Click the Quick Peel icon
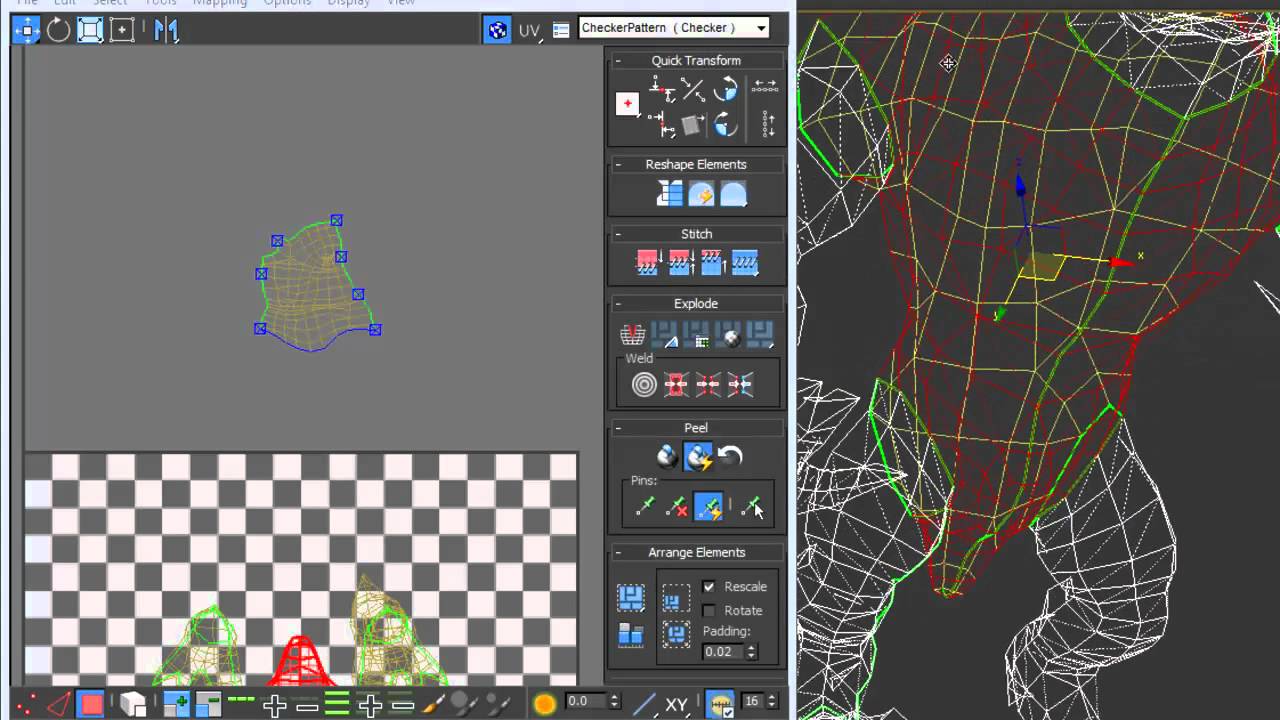The image size is (1280, 720). click(667, 458)
